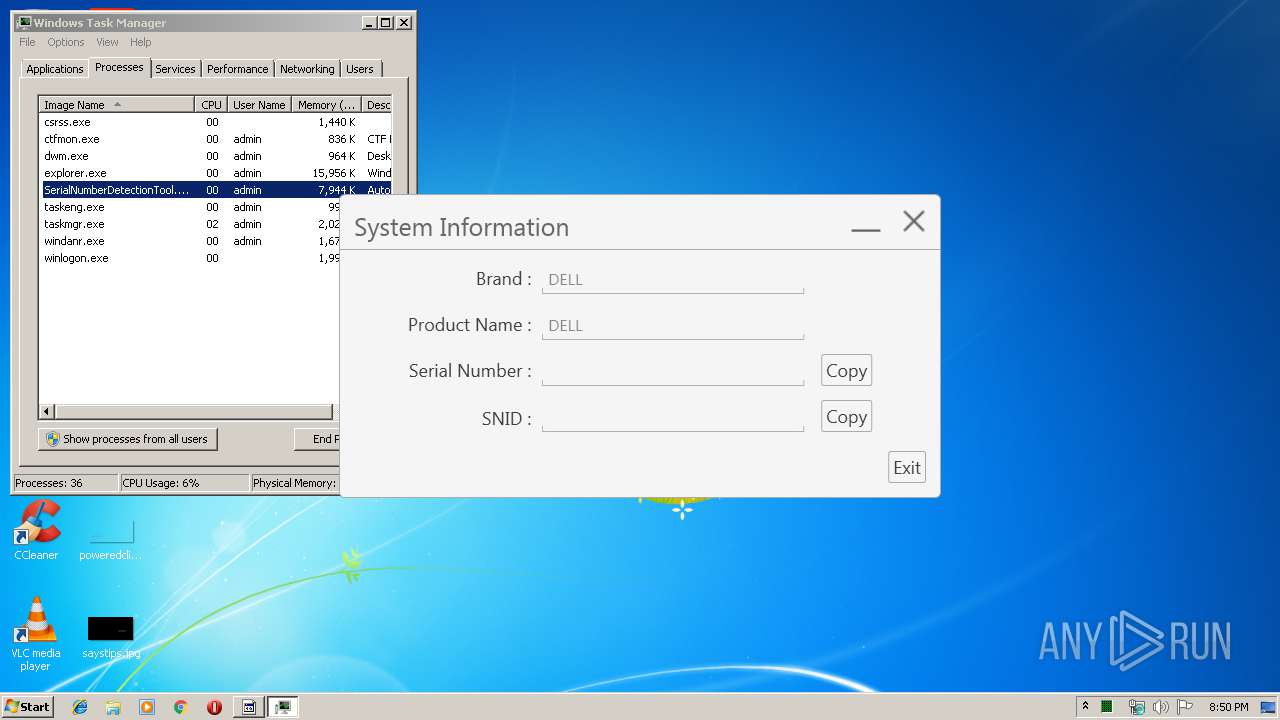This screenshot has height=720, width=1280.
Task: Select the taskmgr.exe process row
Action: [x=190, y=224]
